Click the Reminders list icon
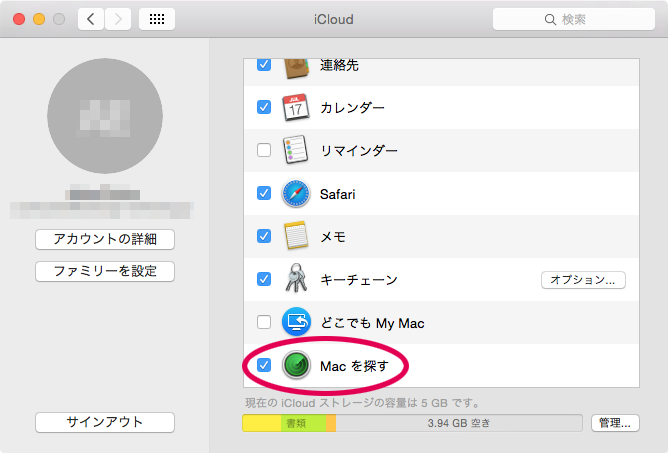The width and height of the screenshot is (668, 453). point(295,150)
